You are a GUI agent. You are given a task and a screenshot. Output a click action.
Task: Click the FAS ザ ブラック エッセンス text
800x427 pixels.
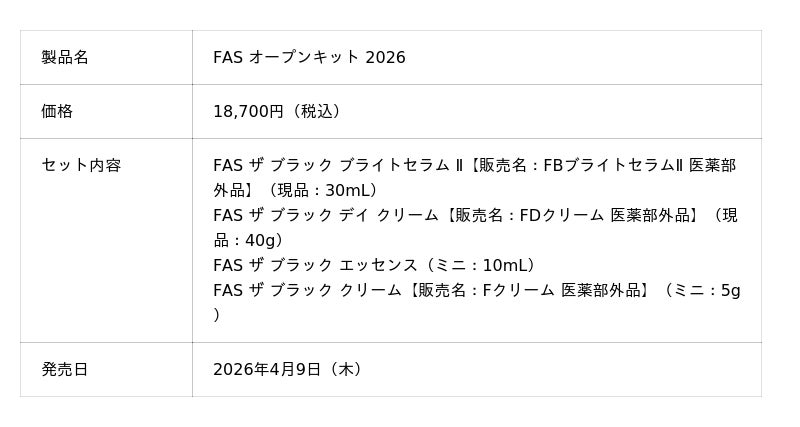pos(314,265)
